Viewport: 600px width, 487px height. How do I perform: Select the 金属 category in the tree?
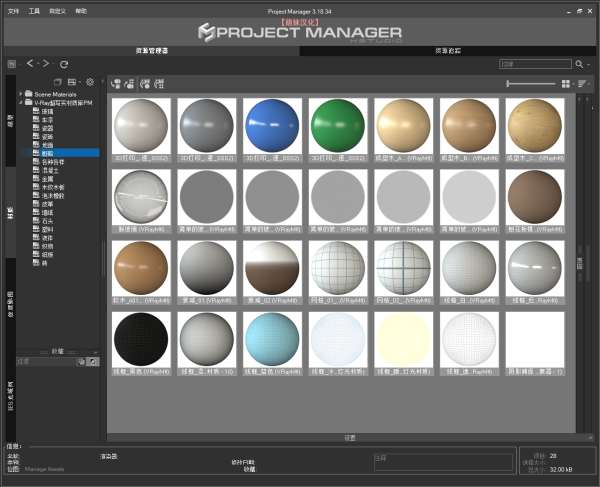click(47, 179)
